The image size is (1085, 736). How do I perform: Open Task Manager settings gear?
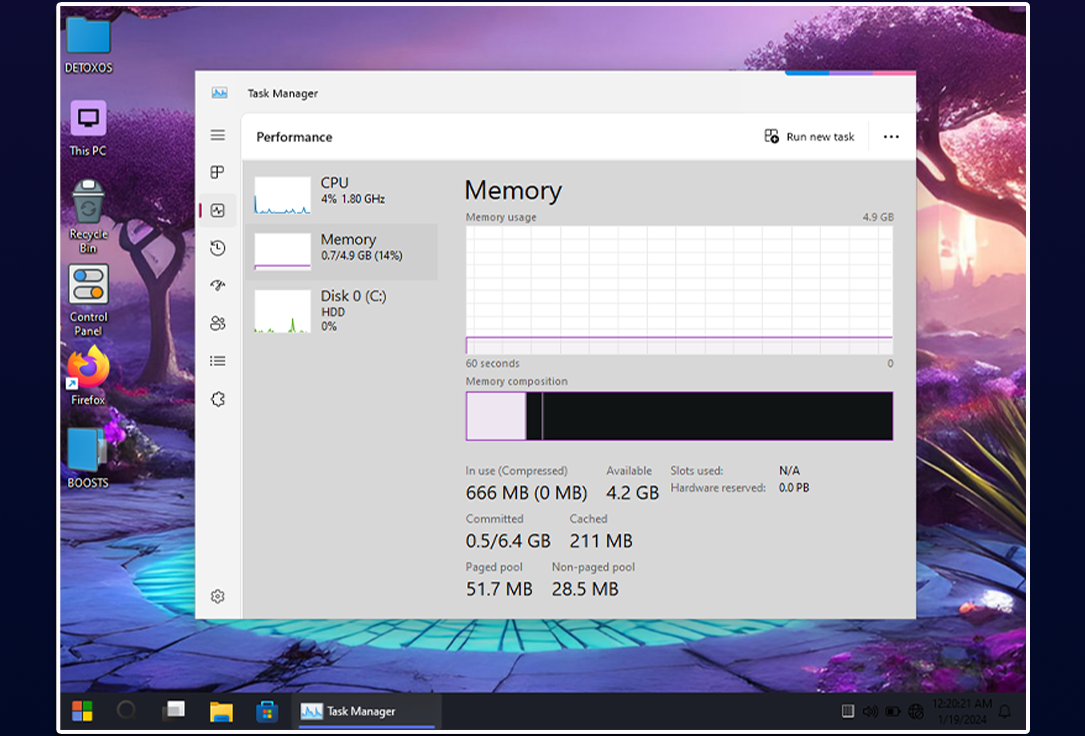[217, 596]
